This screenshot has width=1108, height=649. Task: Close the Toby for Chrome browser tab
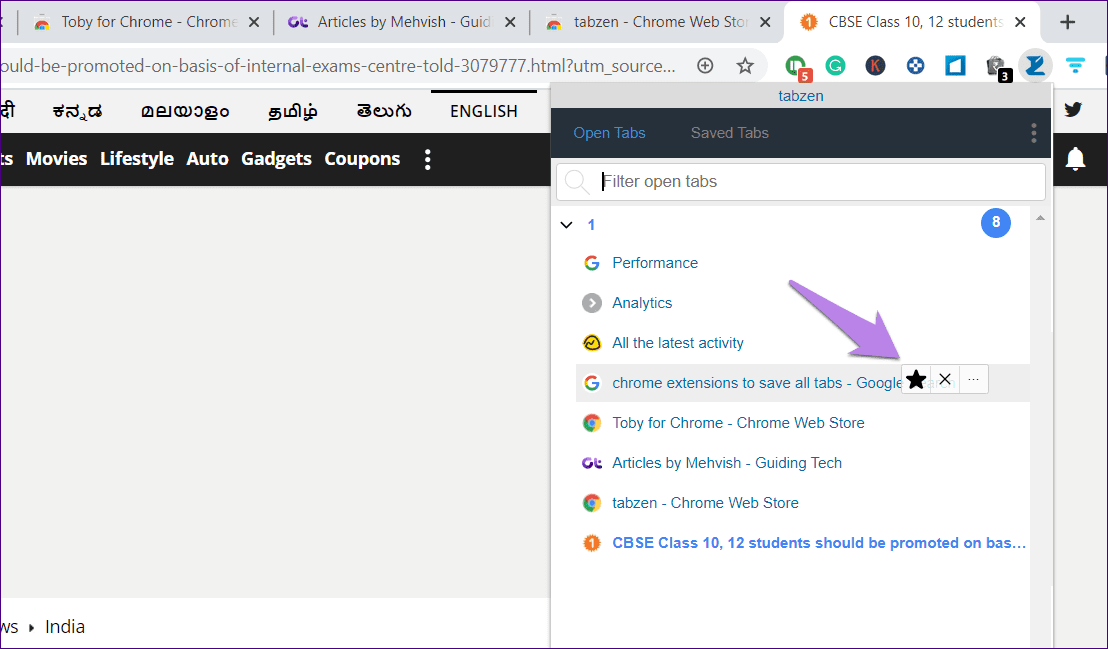pyautogui.click(x=254, y=23)
